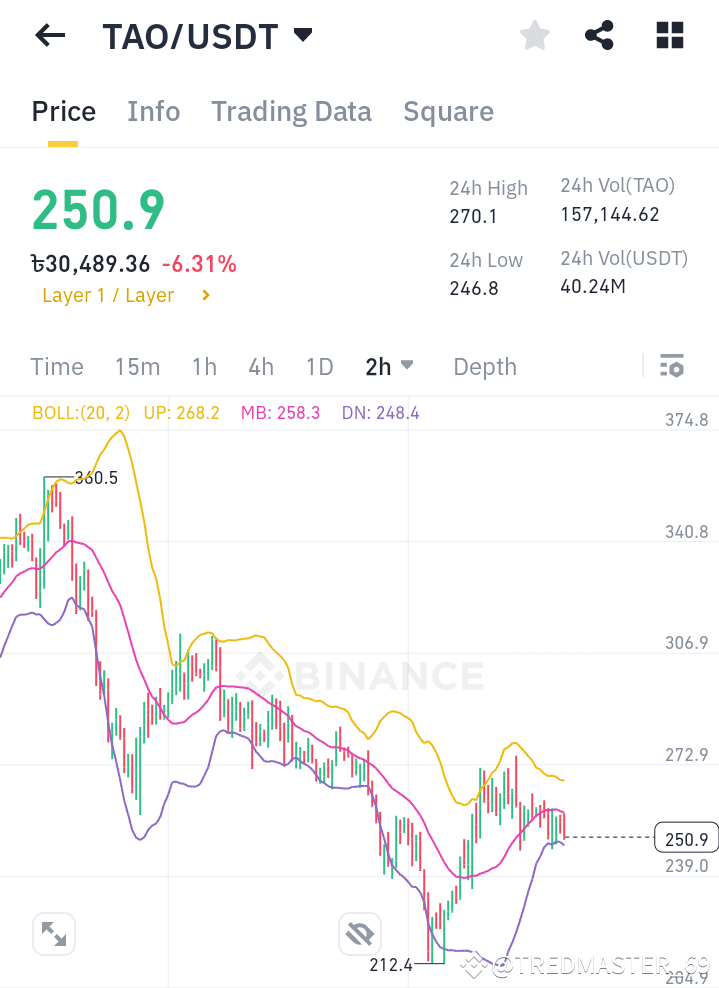Switch chart to the 1D interval

(319, 366)
